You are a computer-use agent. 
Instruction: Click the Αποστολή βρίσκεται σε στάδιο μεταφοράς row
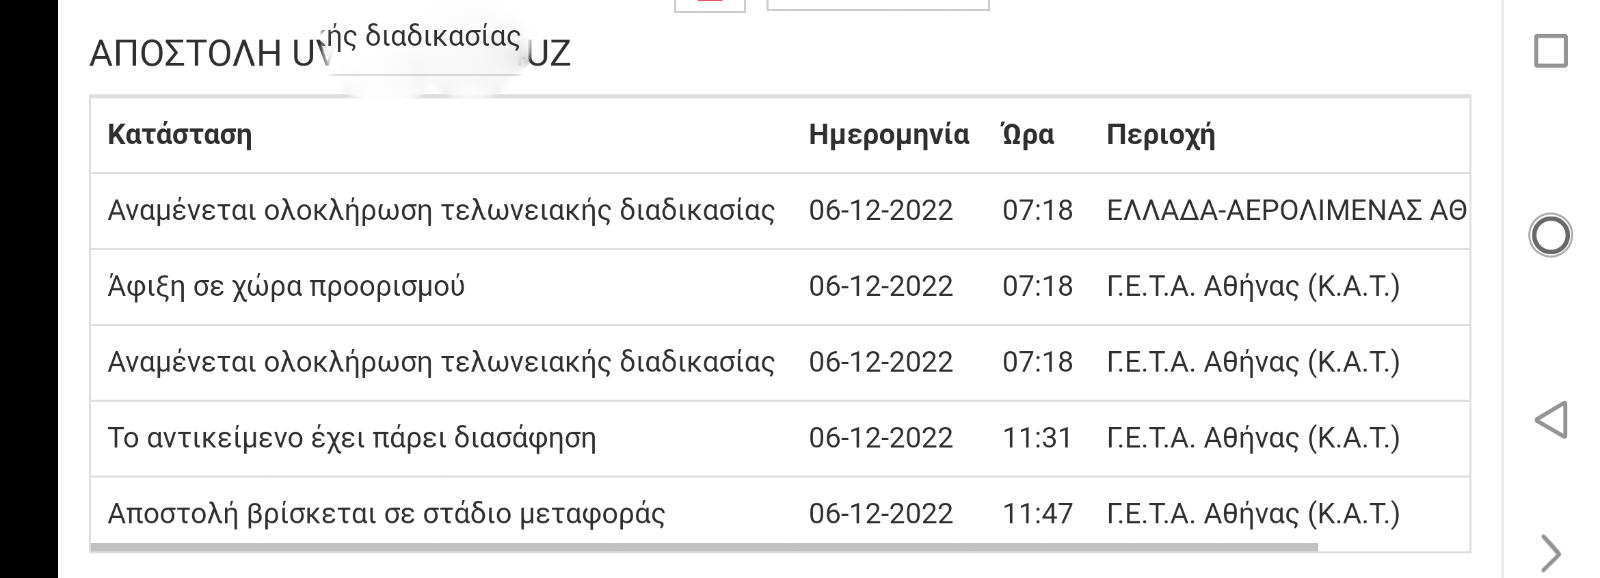(780, 514)
